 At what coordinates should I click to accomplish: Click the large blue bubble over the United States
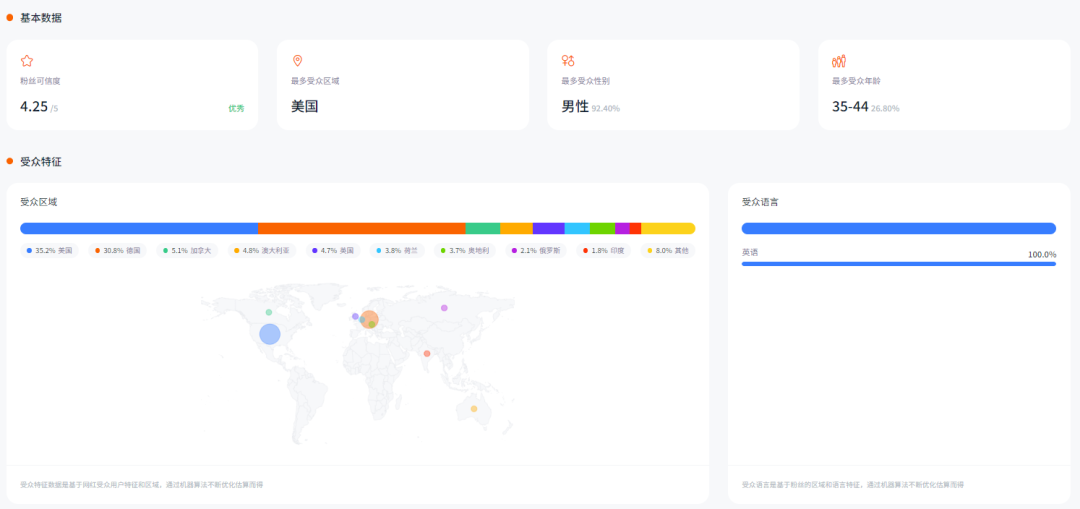pos(270,334)
